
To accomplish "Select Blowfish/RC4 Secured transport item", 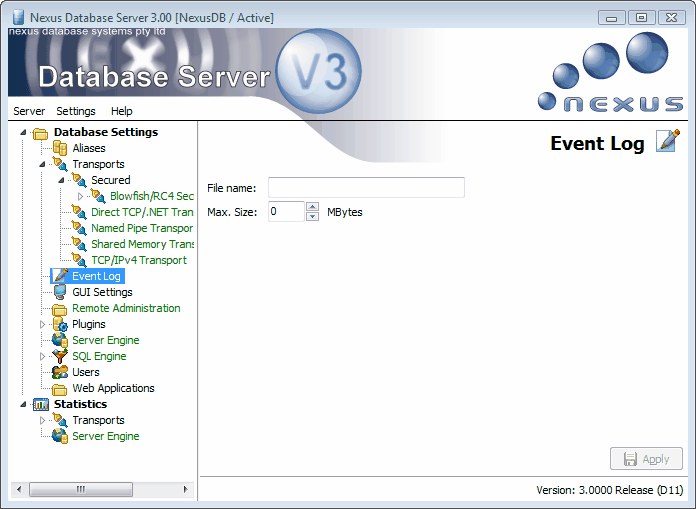I will [151, 196].
